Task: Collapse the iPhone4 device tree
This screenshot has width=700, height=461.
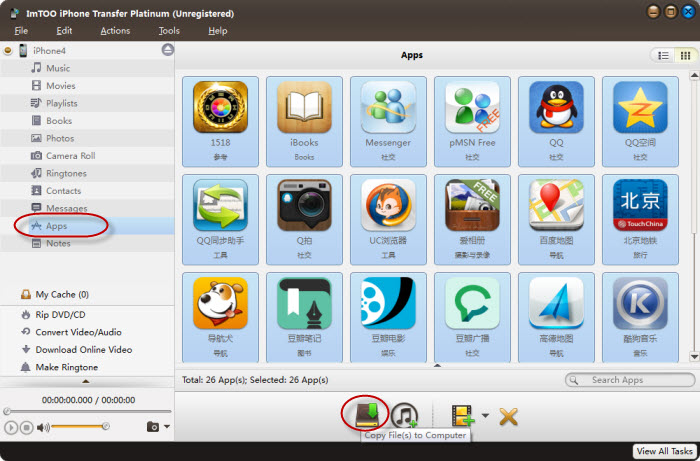Action: [8, 51]
